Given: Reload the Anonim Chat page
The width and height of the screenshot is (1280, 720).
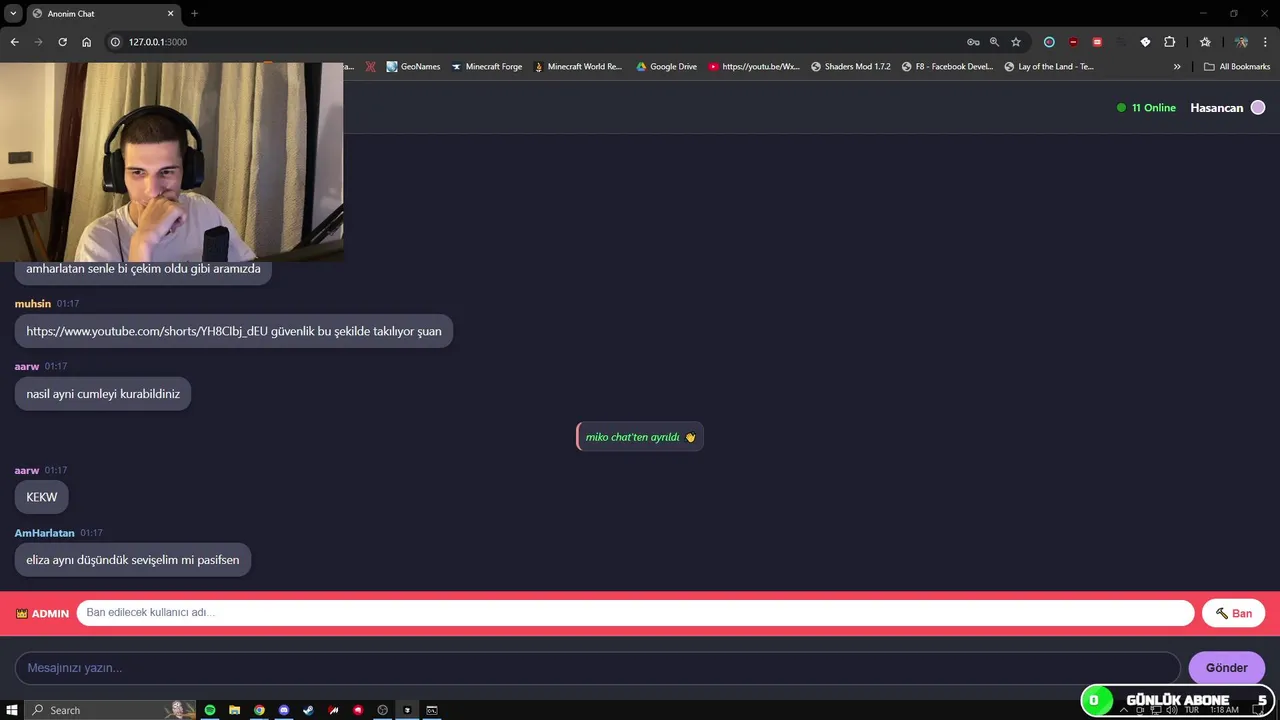Looking at the screenshot, I should [62, 42].
